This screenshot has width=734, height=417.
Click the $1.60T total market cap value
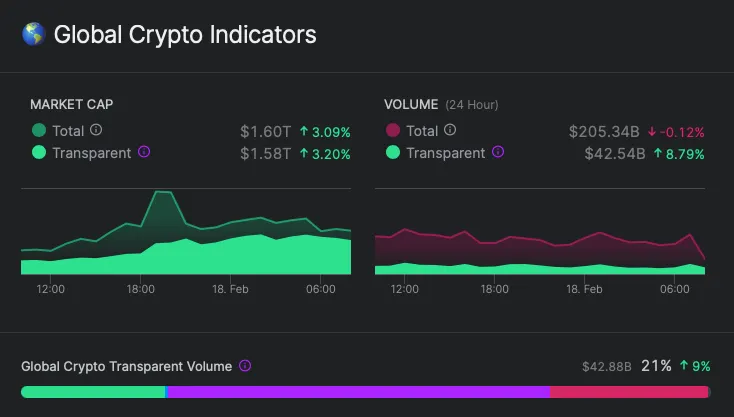[x=265, y=132]
